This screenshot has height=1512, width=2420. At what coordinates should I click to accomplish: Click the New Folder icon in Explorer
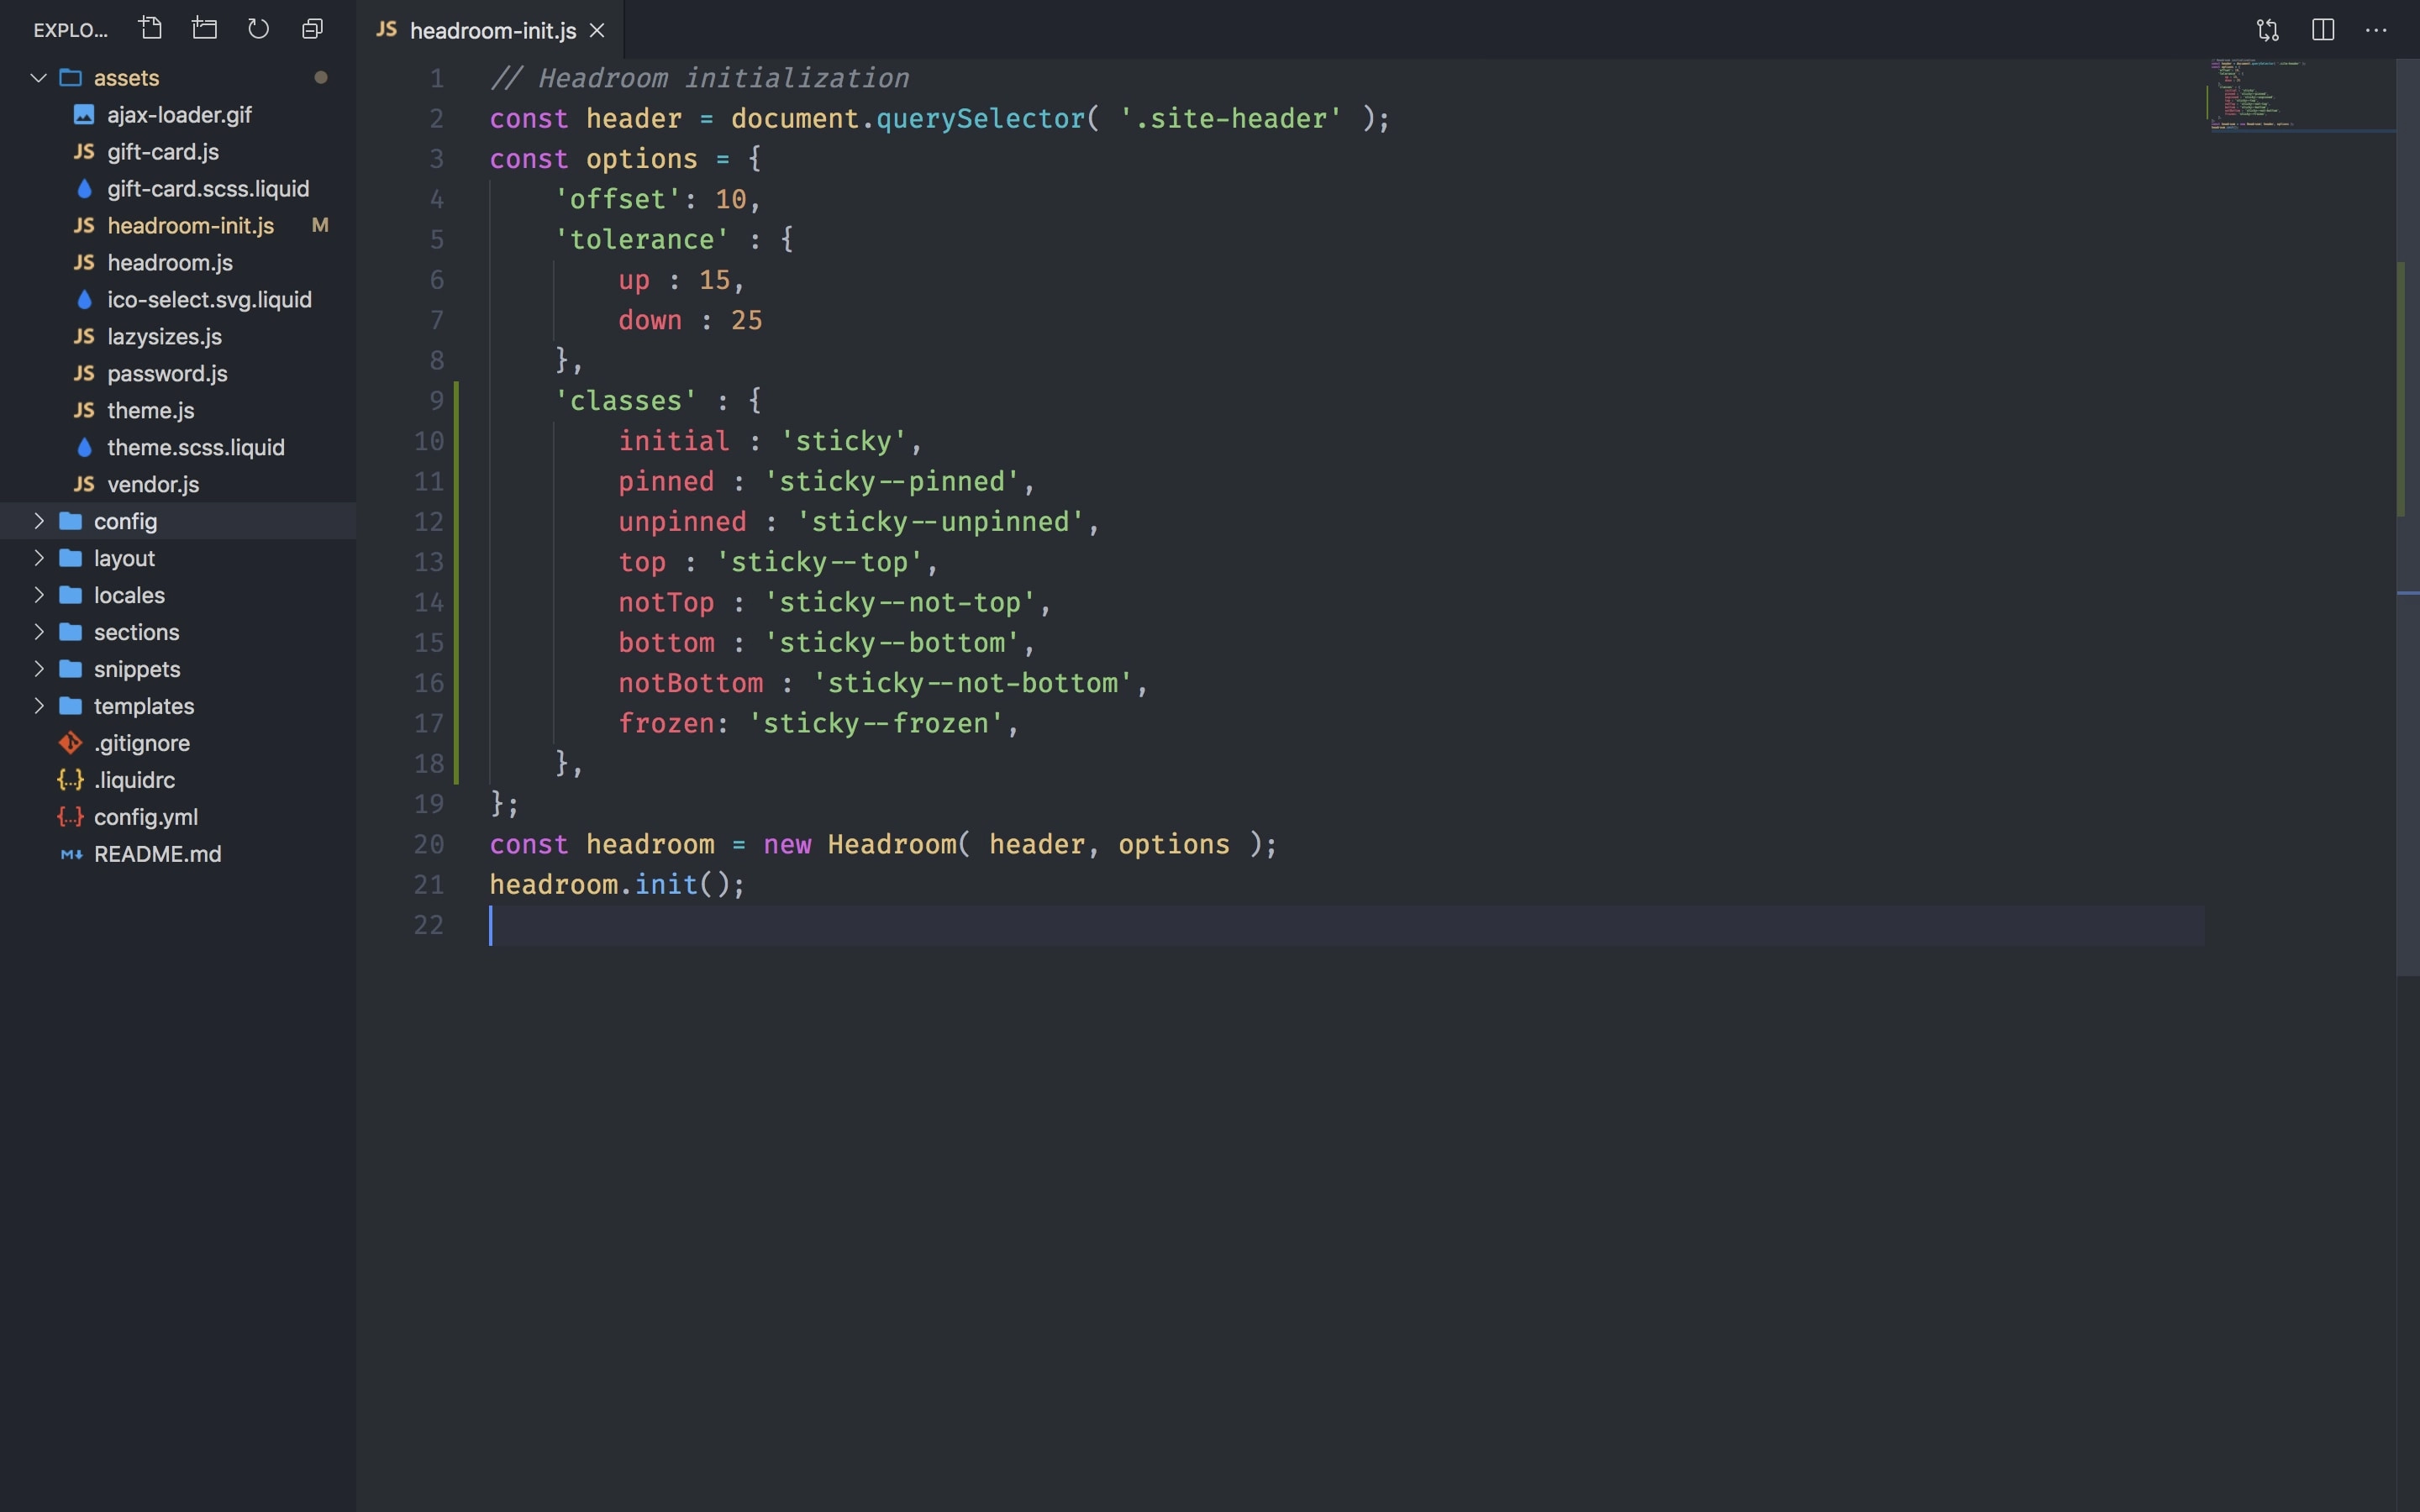coord(205,29)
